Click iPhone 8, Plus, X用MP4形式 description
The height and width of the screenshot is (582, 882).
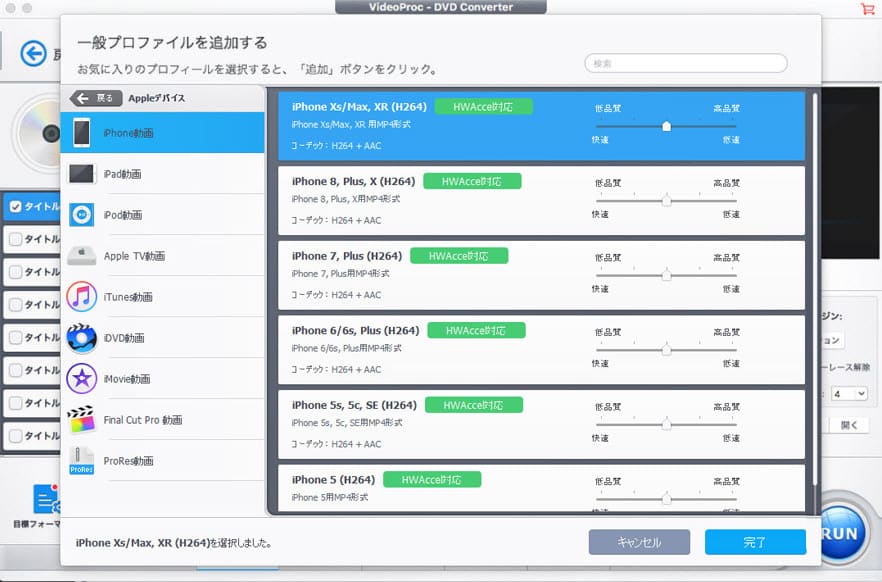pyautogui.click(x=346, y=199)
